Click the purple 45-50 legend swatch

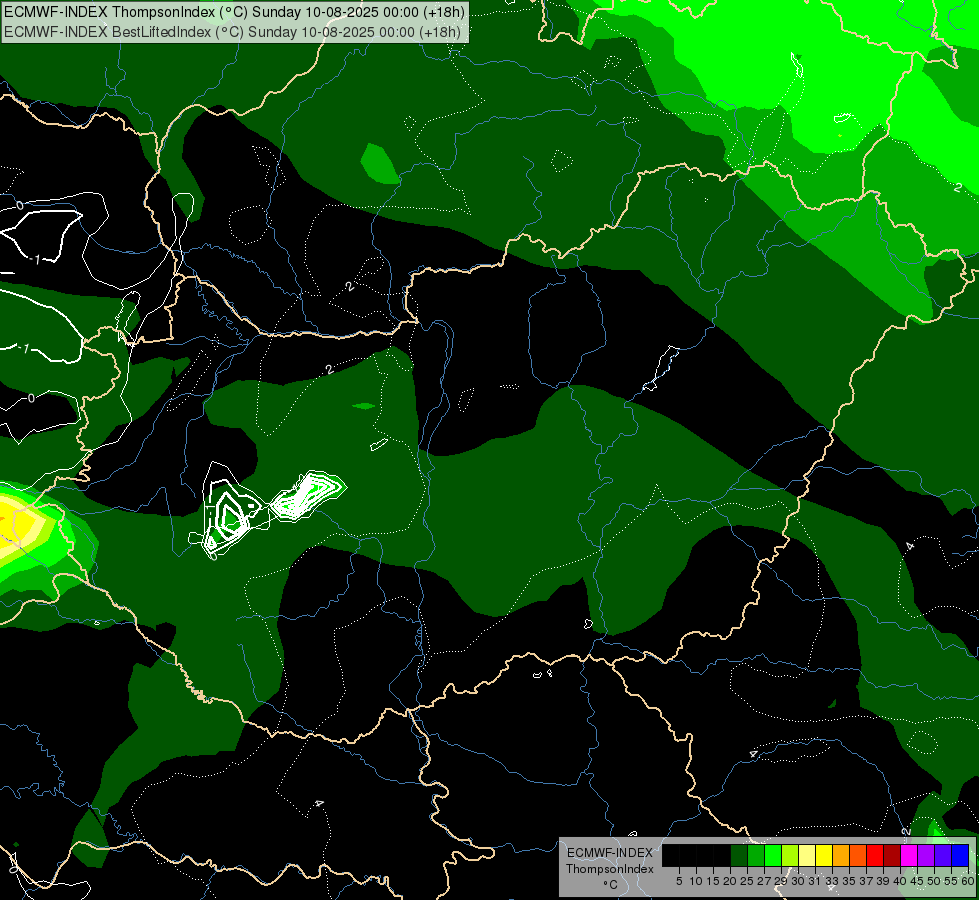[926, 856]
